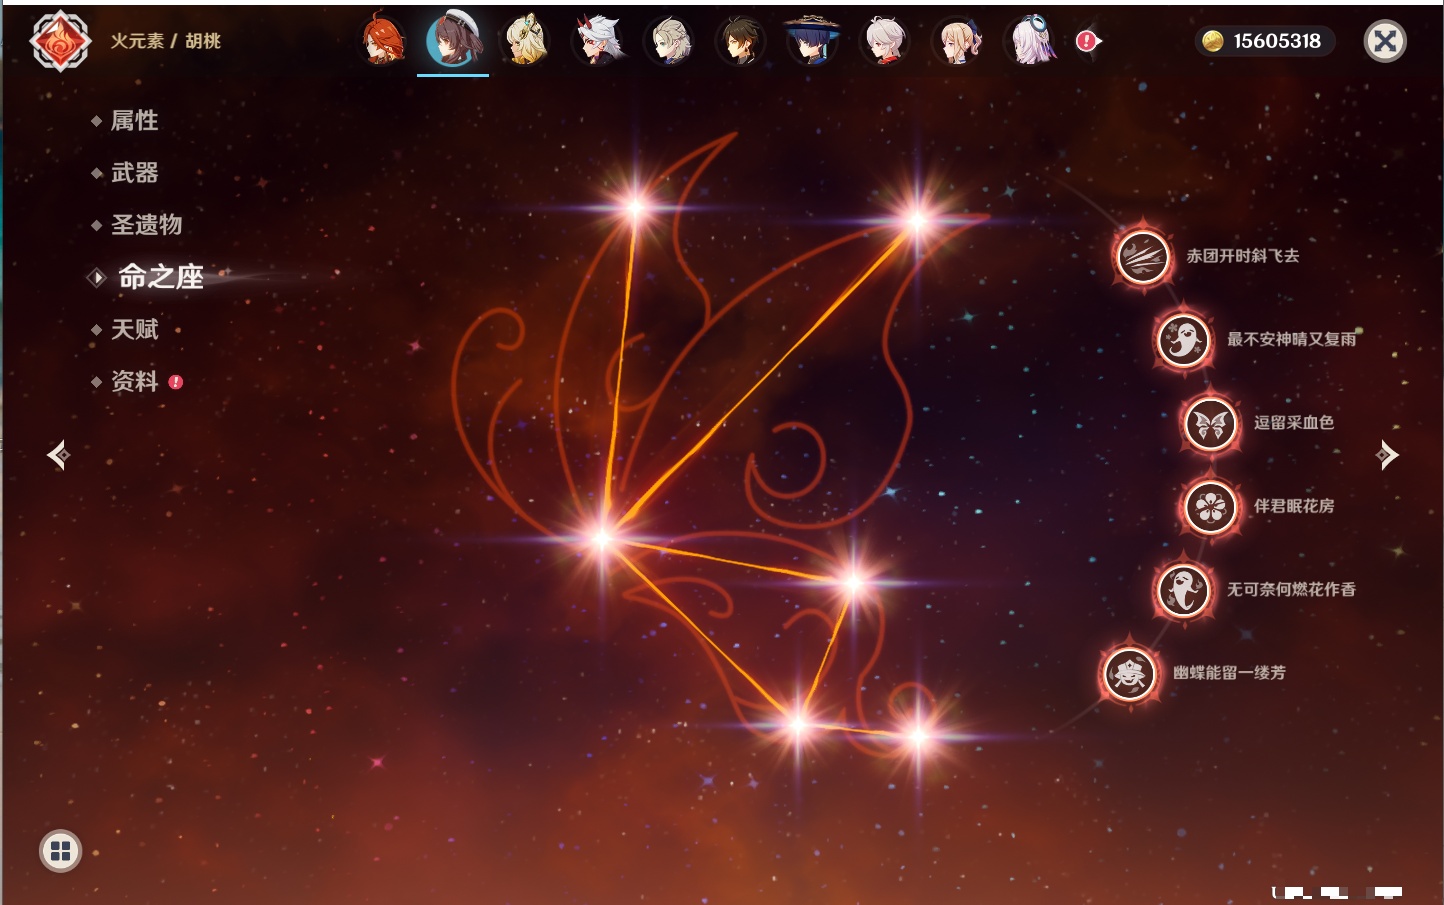This screenshot has height=905, width=1444.
Task: Click the upper-left star of the butterfly constellation
Action: (635, 208)
